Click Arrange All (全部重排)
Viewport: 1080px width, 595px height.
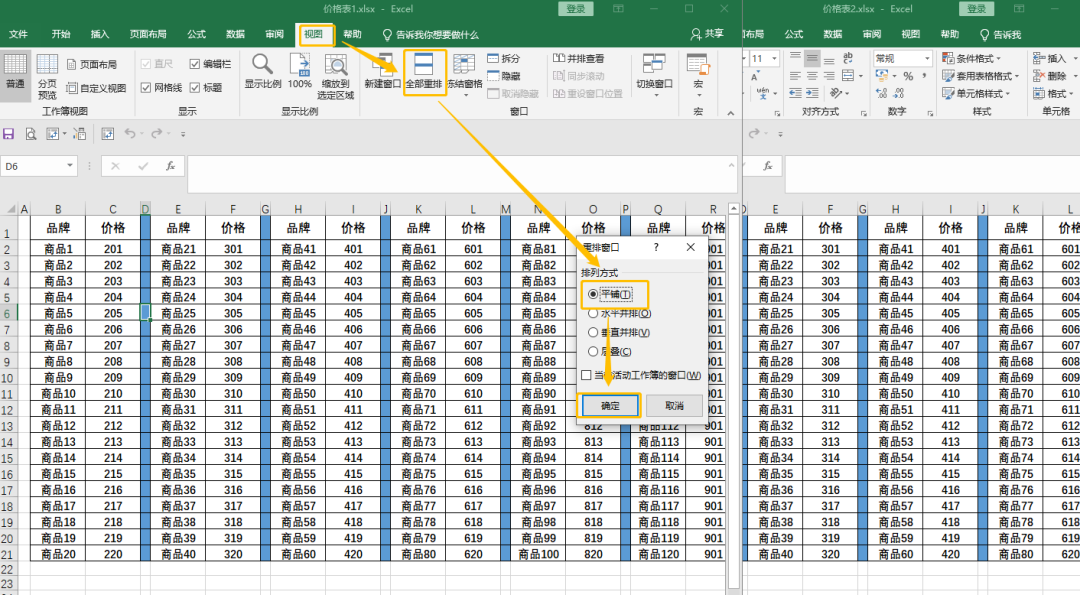424,72
